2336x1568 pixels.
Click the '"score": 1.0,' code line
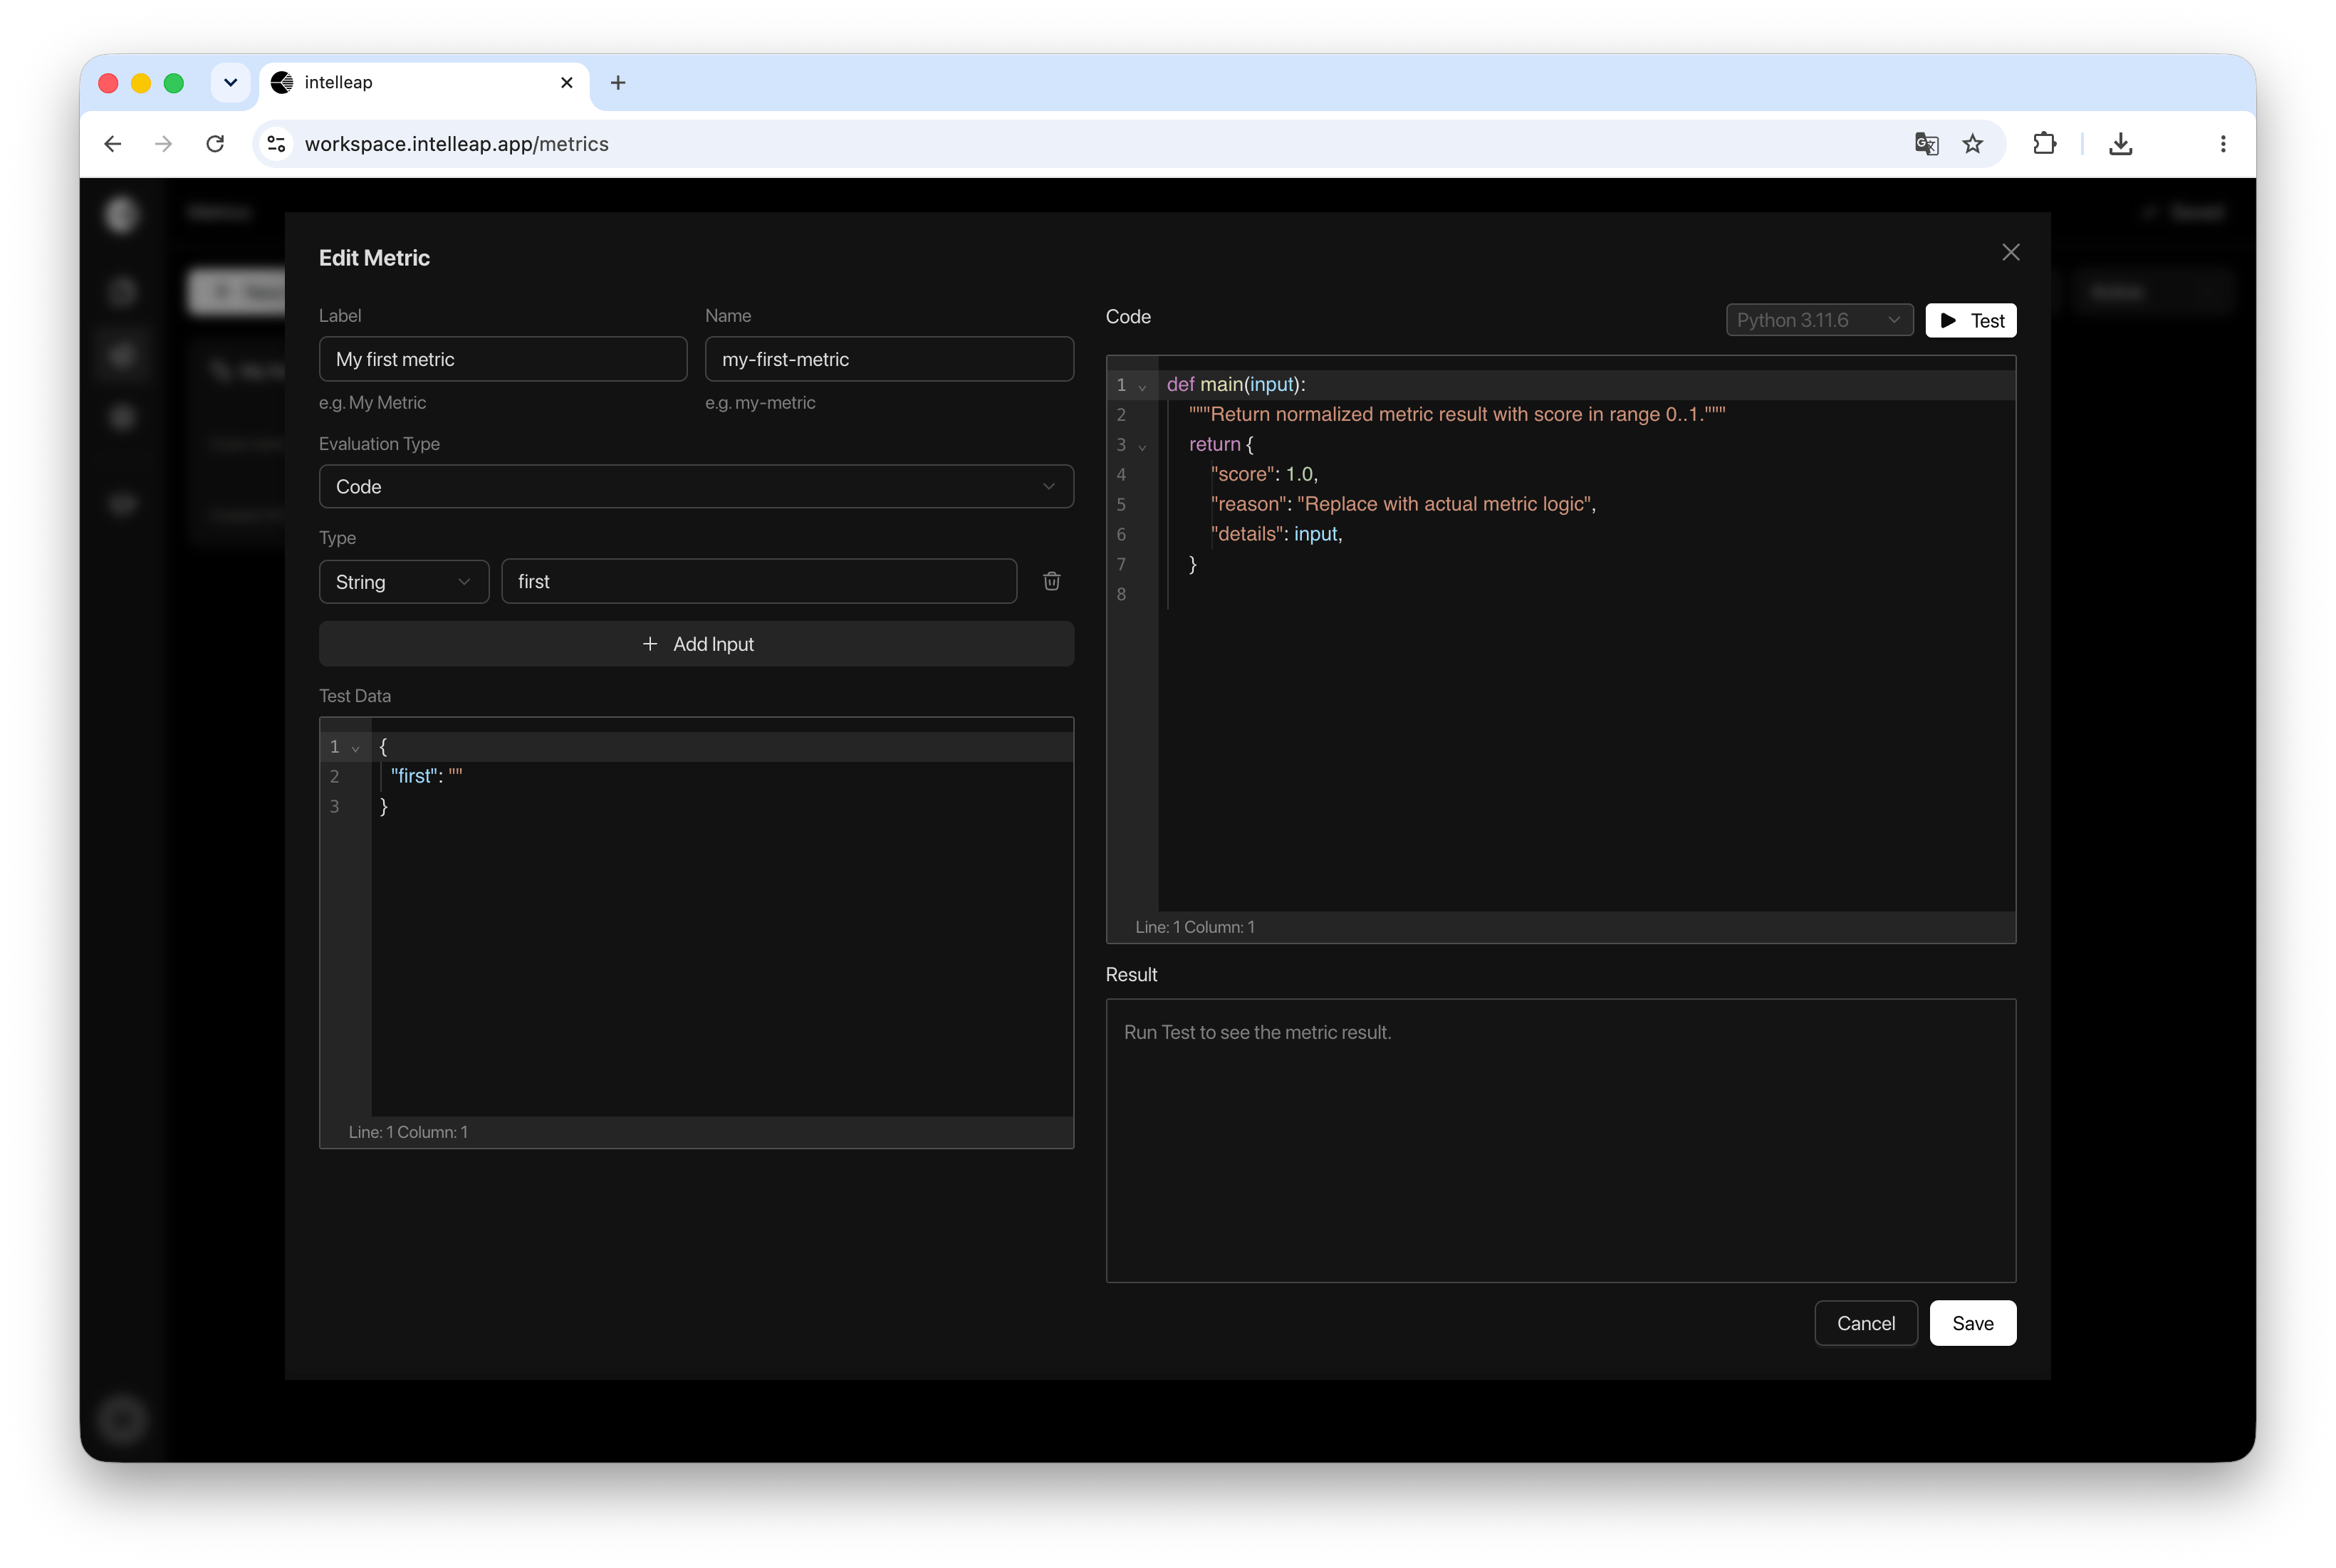pos(1264,474)
